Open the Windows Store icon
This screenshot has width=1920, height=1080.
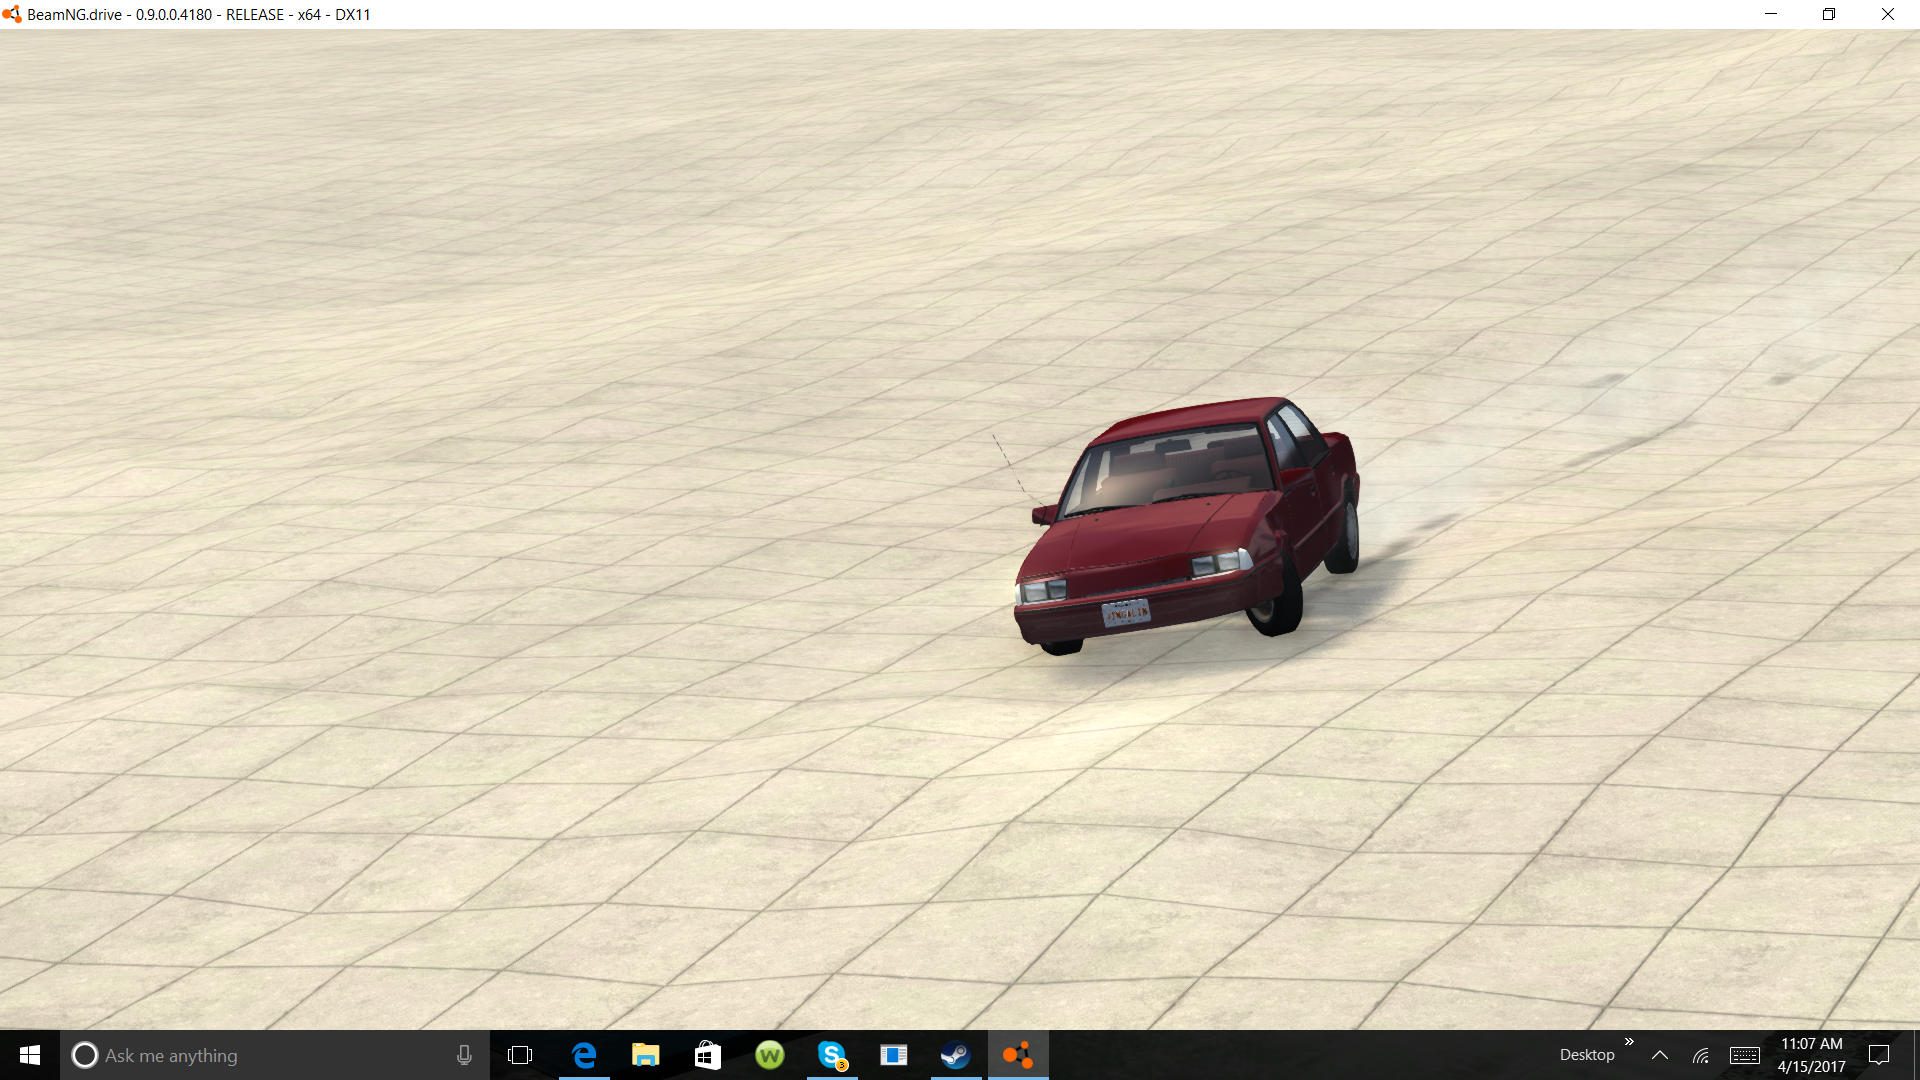click(x=708, y=1055)
